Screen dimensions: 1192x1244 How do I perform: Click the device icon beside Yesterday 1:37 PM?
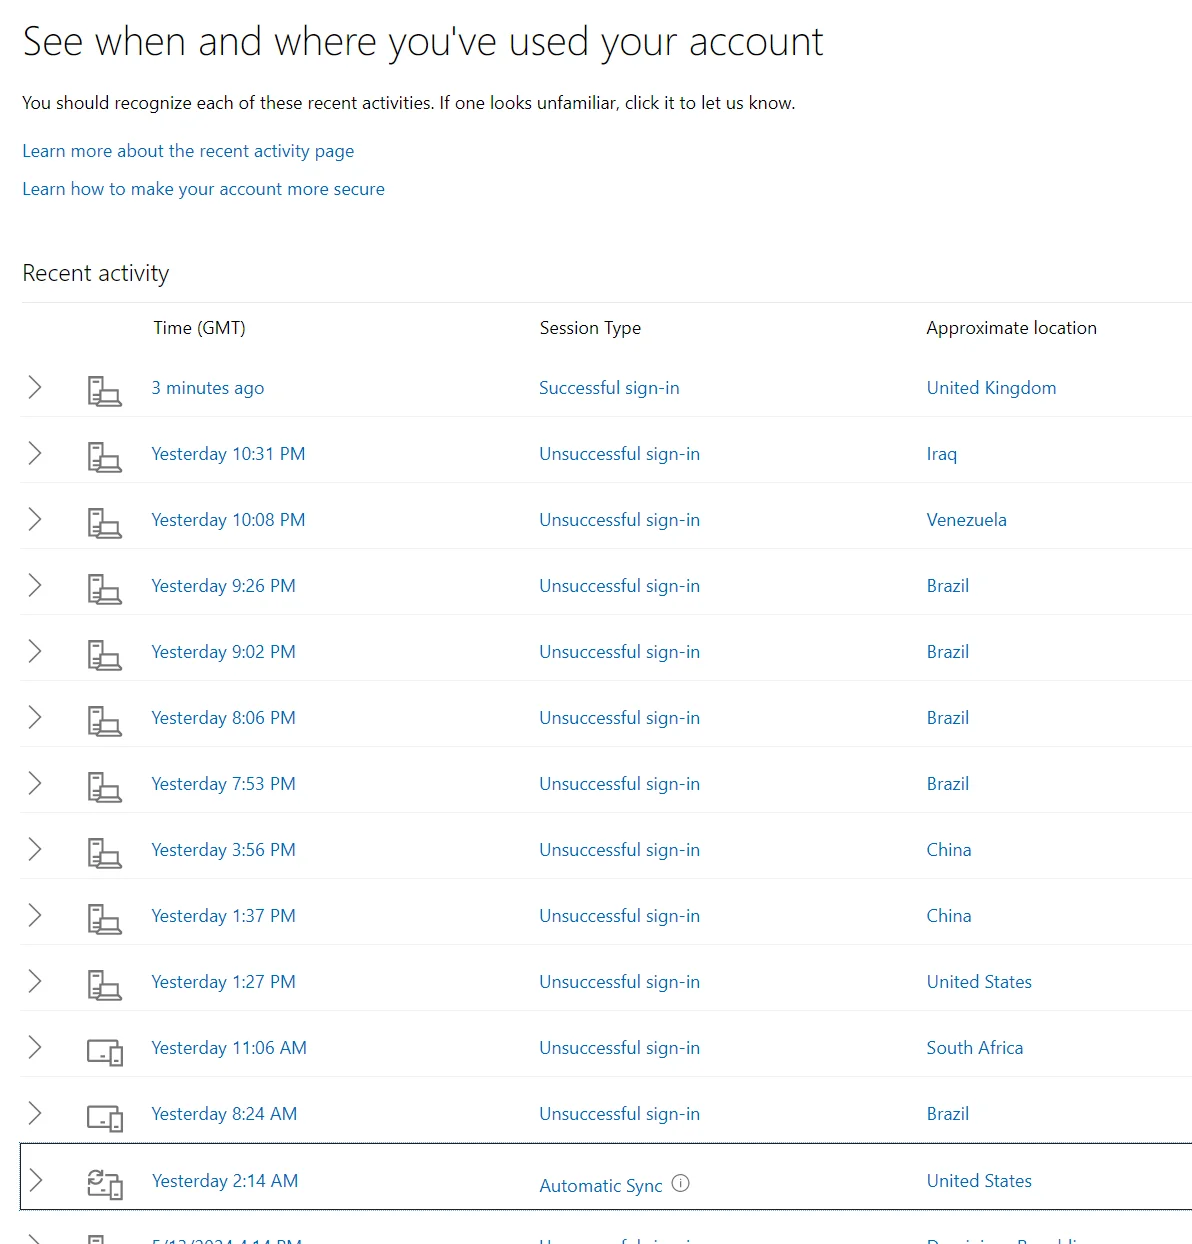click(104, 918)
